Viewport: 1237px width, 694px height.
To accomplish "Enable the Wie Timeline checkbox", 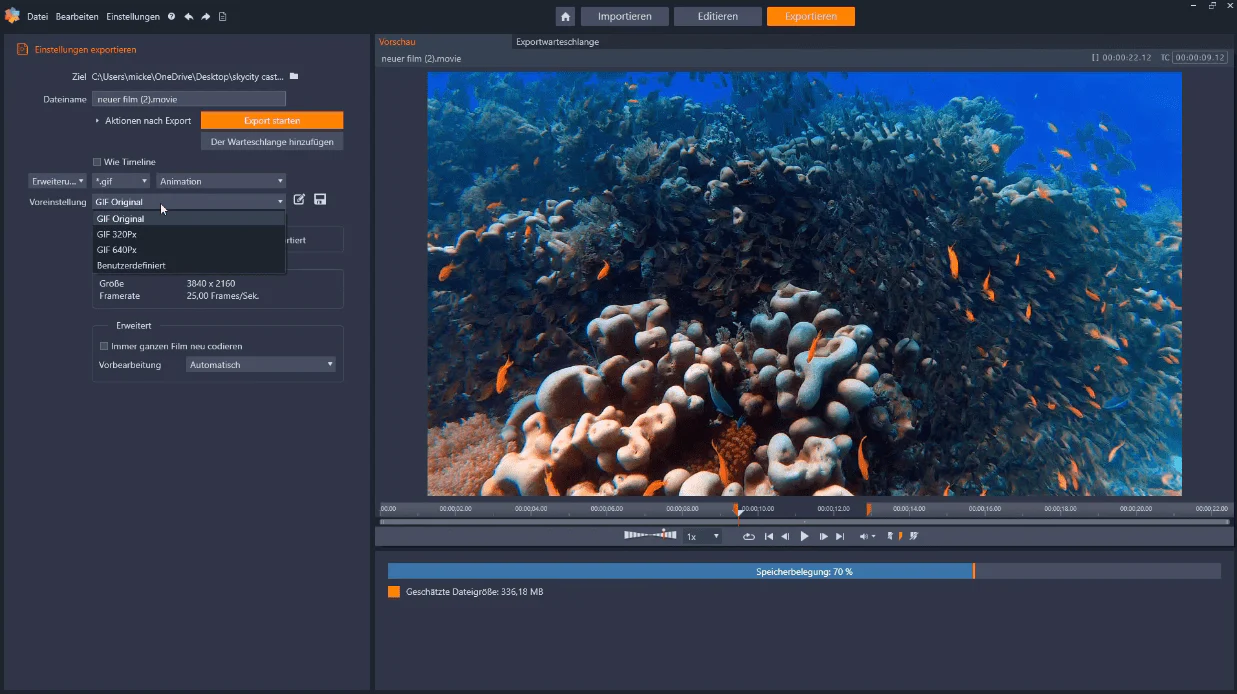I will pos(97,162).
